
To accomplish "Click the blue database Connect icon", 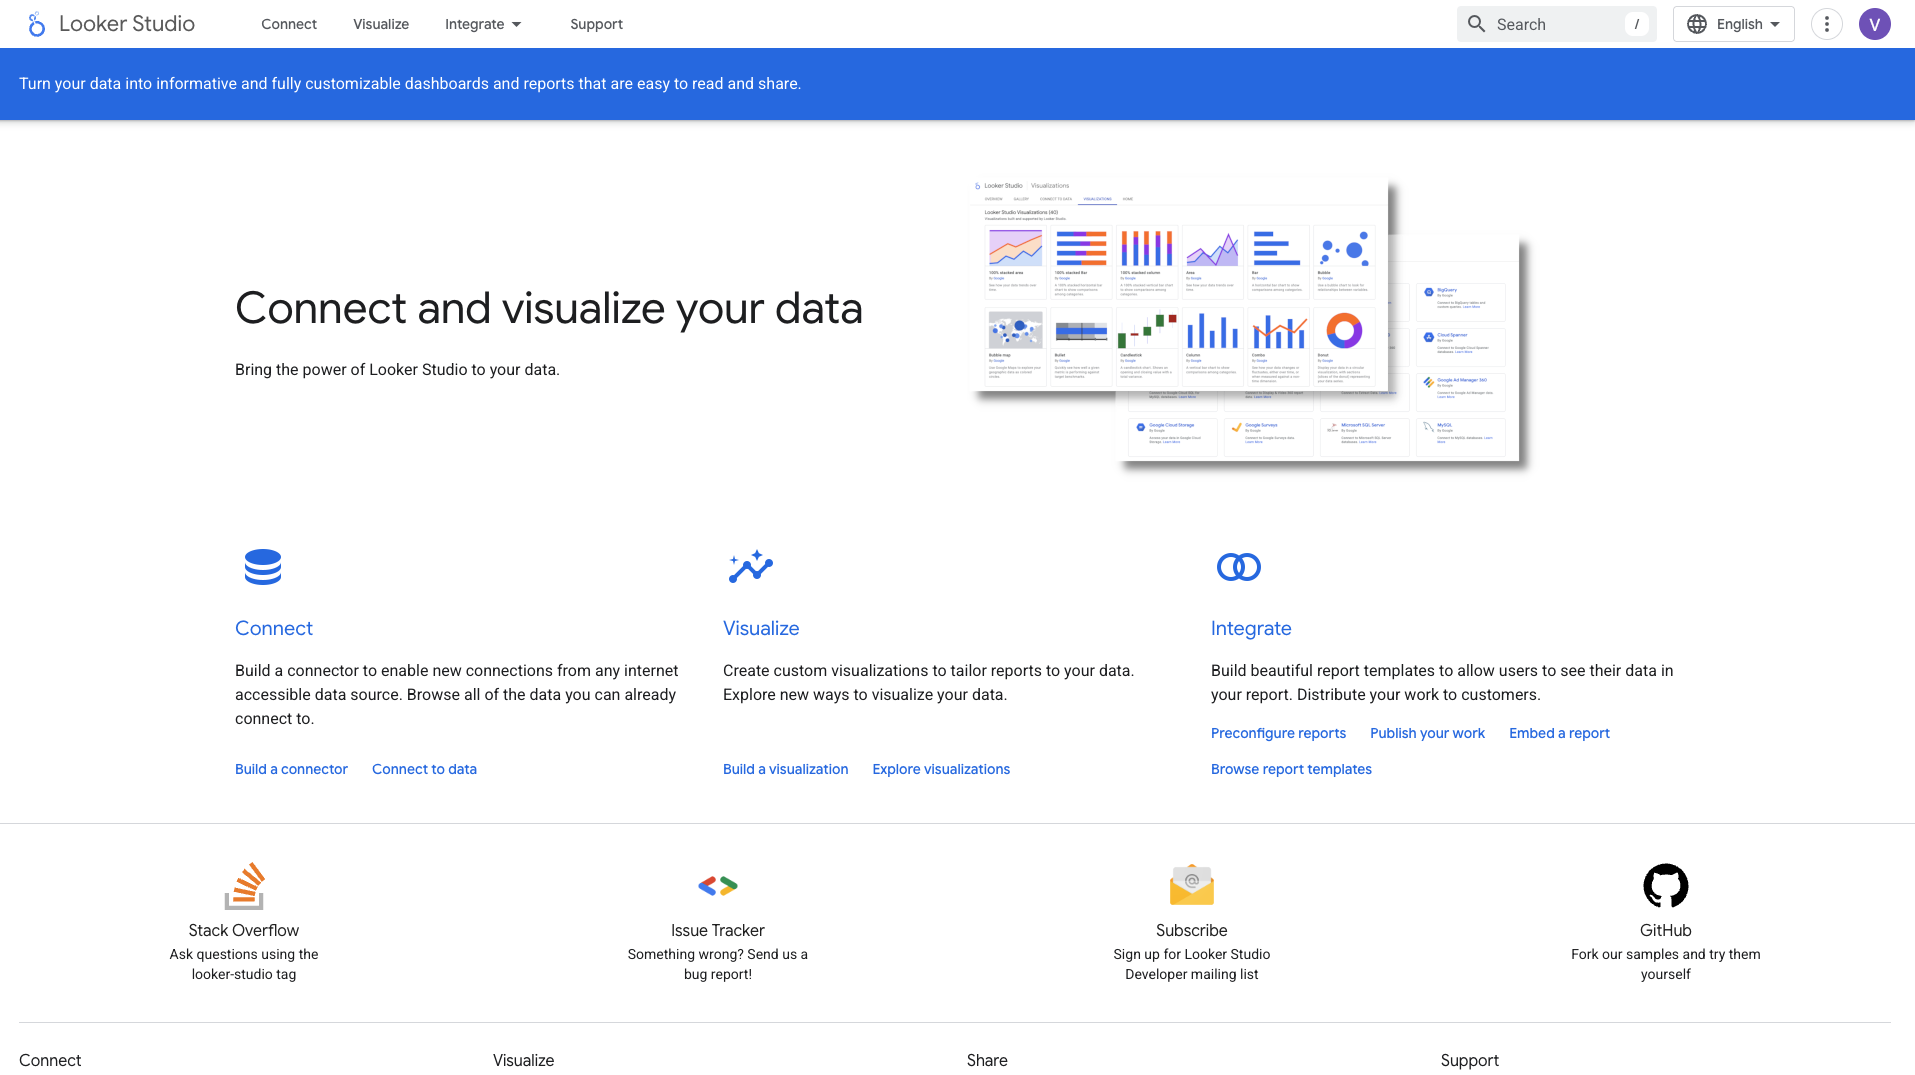I will point(263,567).
